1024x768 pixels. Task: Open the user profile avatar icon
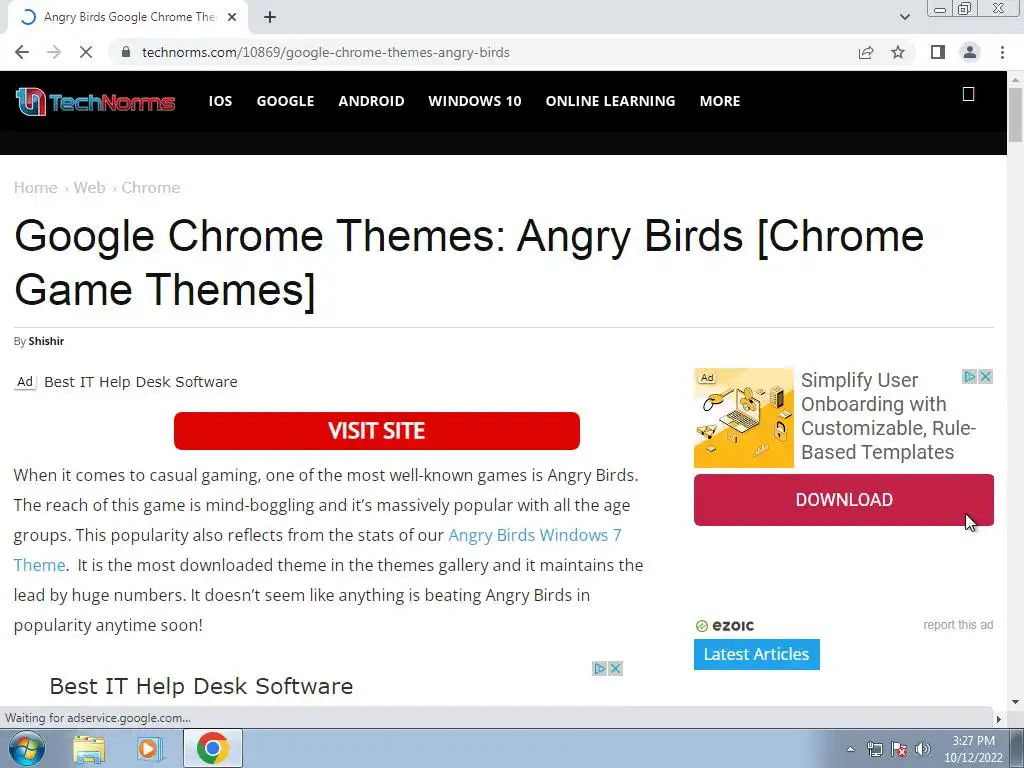(970, 52)
